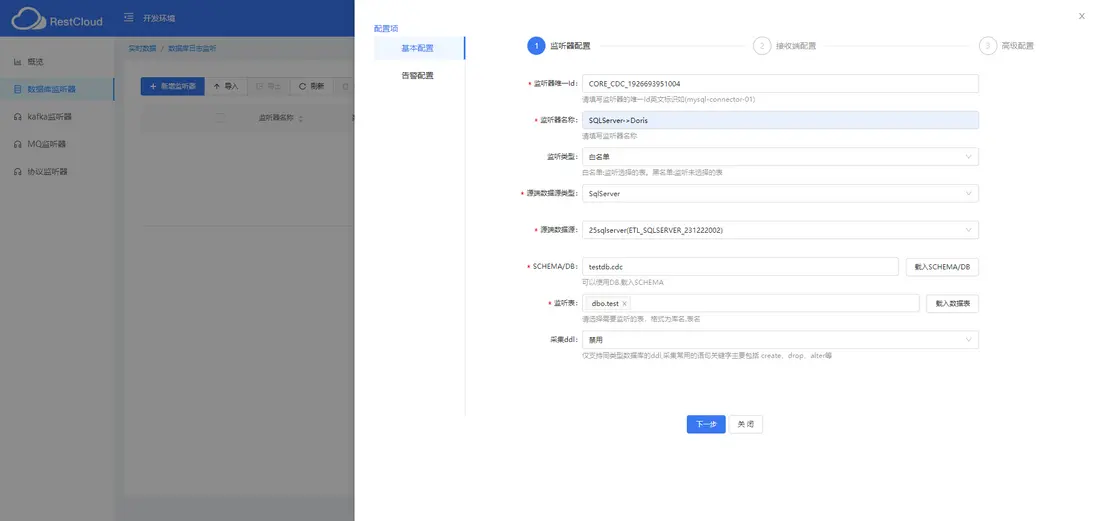This screenshot has height=521, width=1098.
Task: Open the 监听类型 dropdown showing 白名单
Action: [780, 156]
